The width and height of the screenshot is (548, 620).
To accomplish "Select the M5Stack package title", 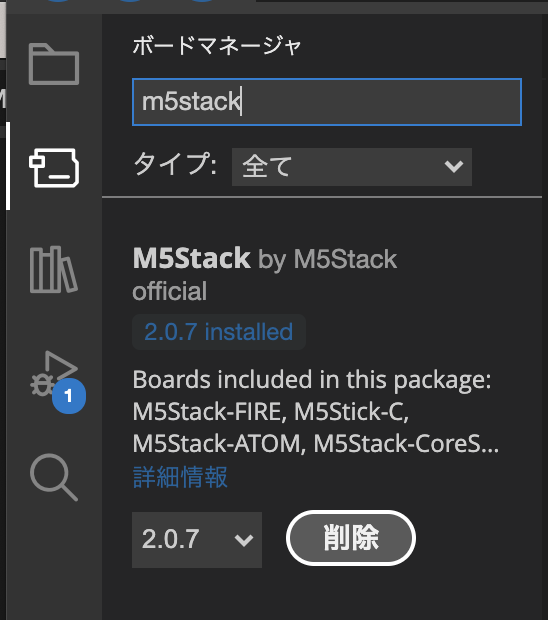I will click(x=192, y=259).
